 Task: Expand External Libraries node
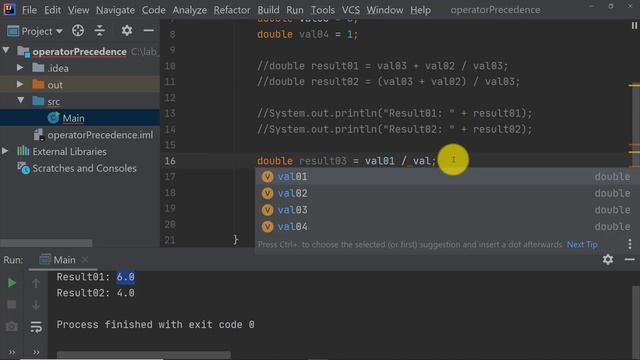point(5,151)
